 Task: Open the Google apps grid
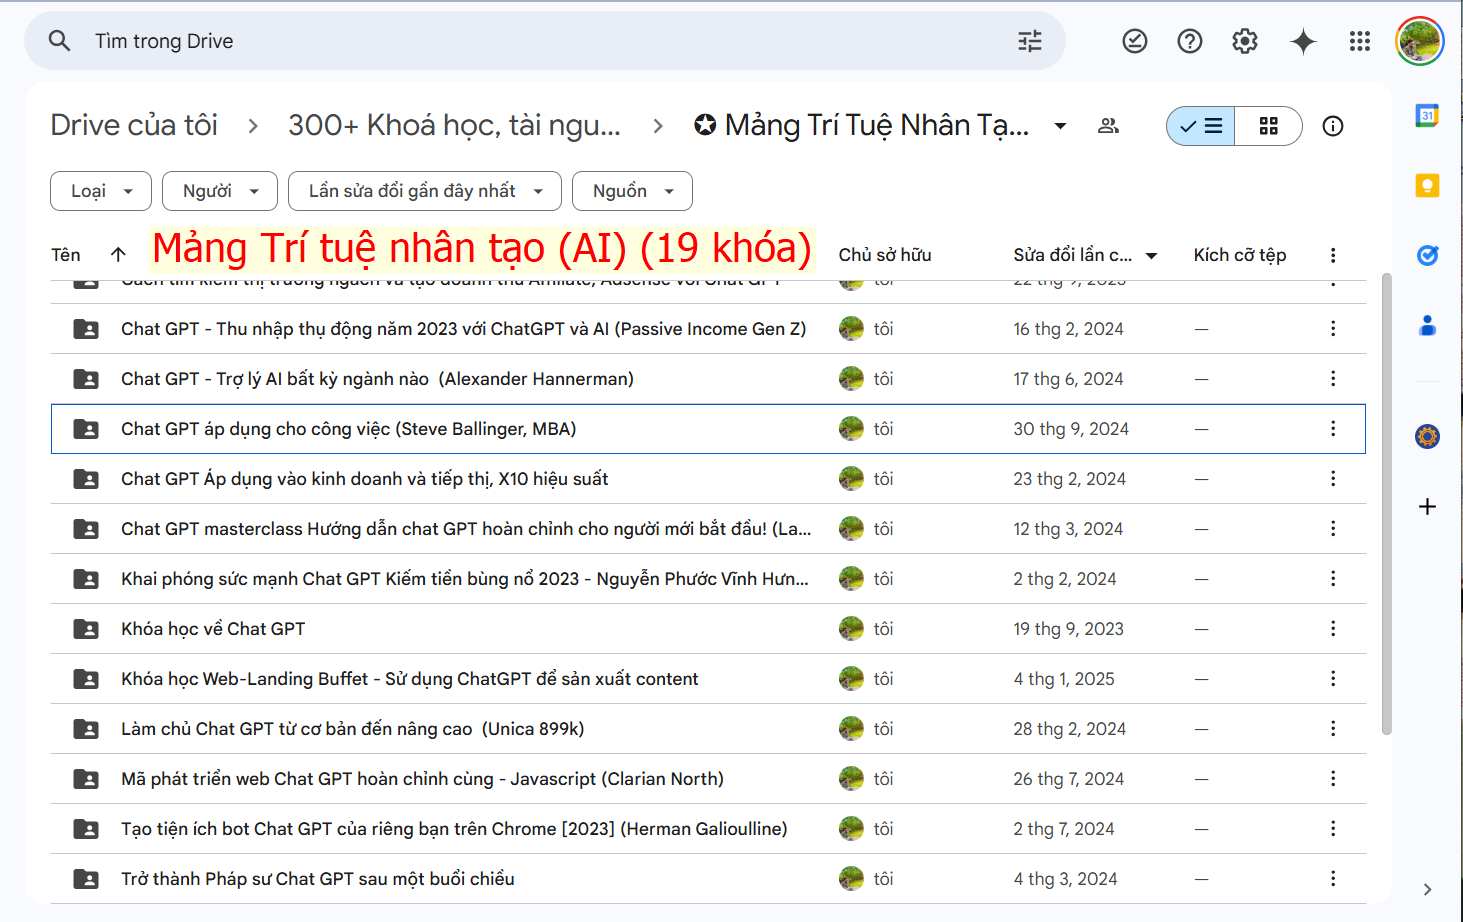pyautogui.click(x=1359, y=41)
